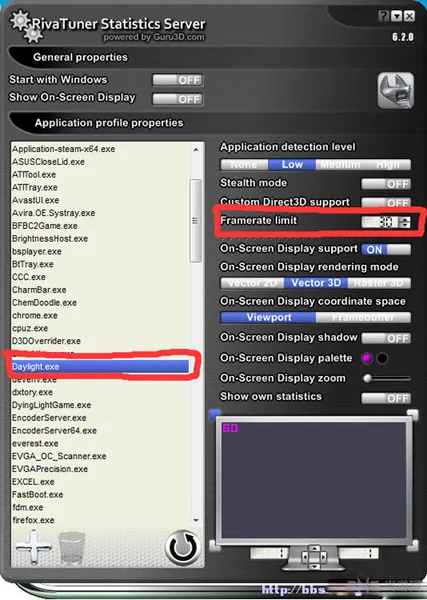Toggle Show own statistics switch
This screenshot has height=600, width=427.
pyautogui.click(x=386, y=398)
